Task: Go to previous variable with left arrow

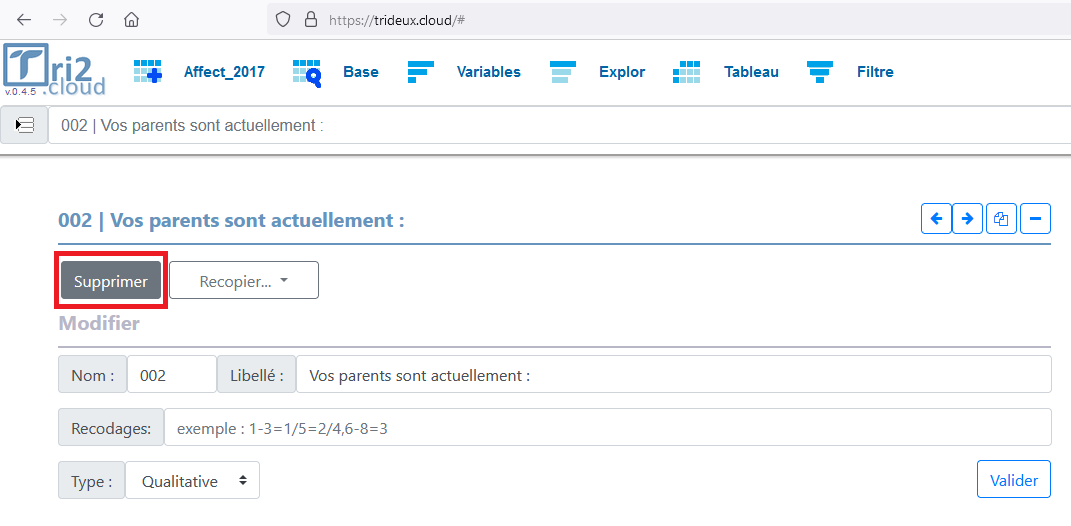Action: click(936, 219)
